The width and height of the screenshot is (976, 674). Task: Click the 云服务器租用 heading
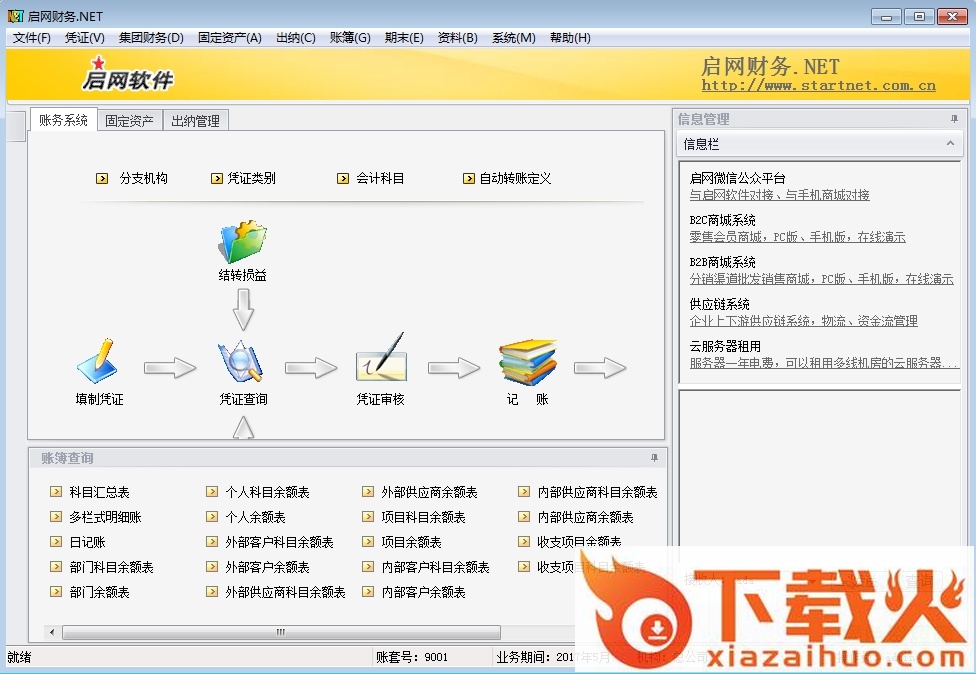[x=725, y=346]
